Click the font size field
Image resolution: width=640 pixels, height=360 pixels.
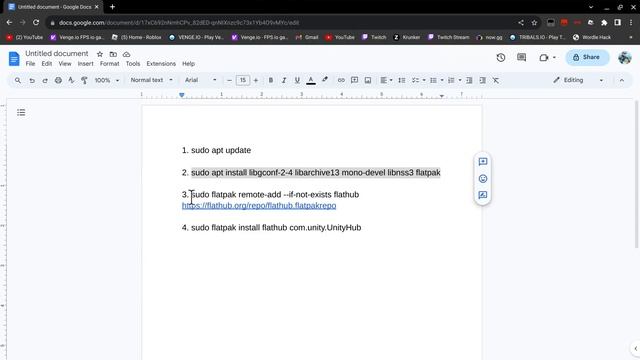242,80
